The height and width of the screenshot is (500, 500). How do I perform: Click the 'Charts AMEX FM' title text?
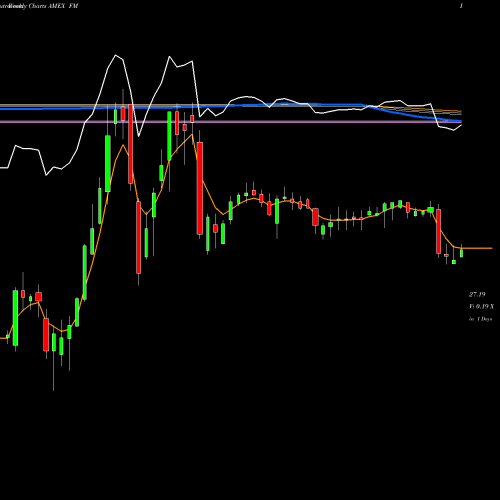pyautogui.click(x=53, y=6)
